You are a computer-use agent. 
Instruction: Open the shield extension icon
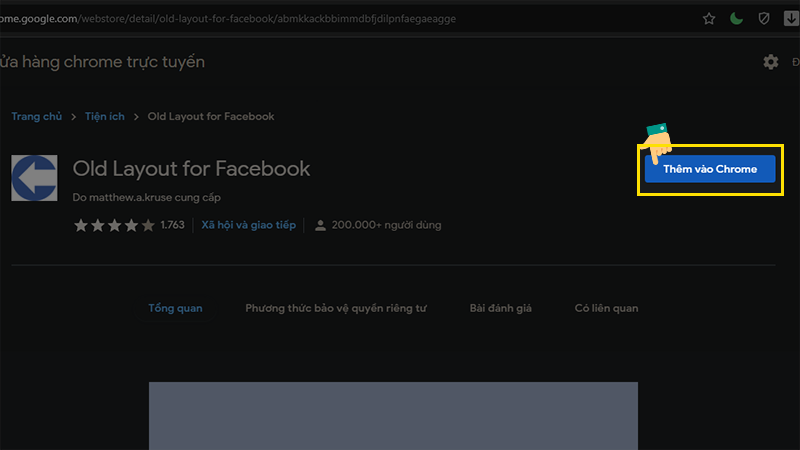764,19
